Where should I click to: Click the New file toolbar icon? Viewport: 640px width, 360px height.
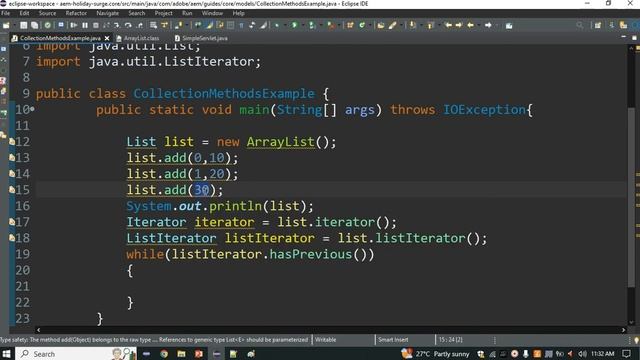click(6, 25)
